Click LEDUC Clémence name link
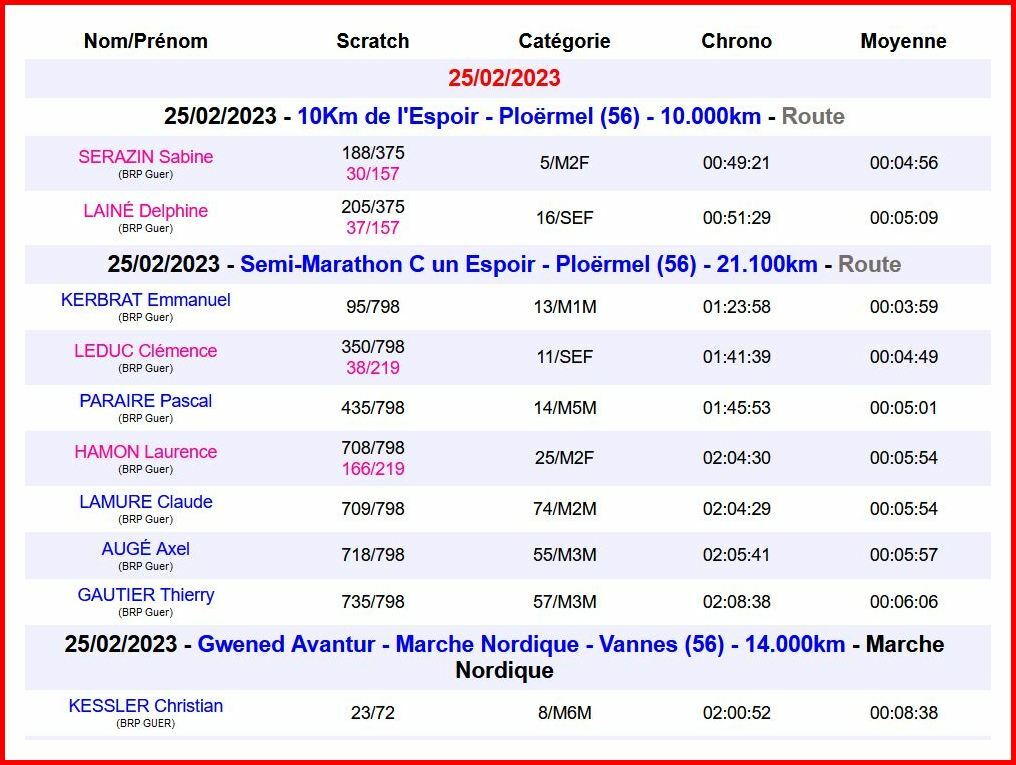The width and height of the screenshot is (1016, 765). pos(145,351)
